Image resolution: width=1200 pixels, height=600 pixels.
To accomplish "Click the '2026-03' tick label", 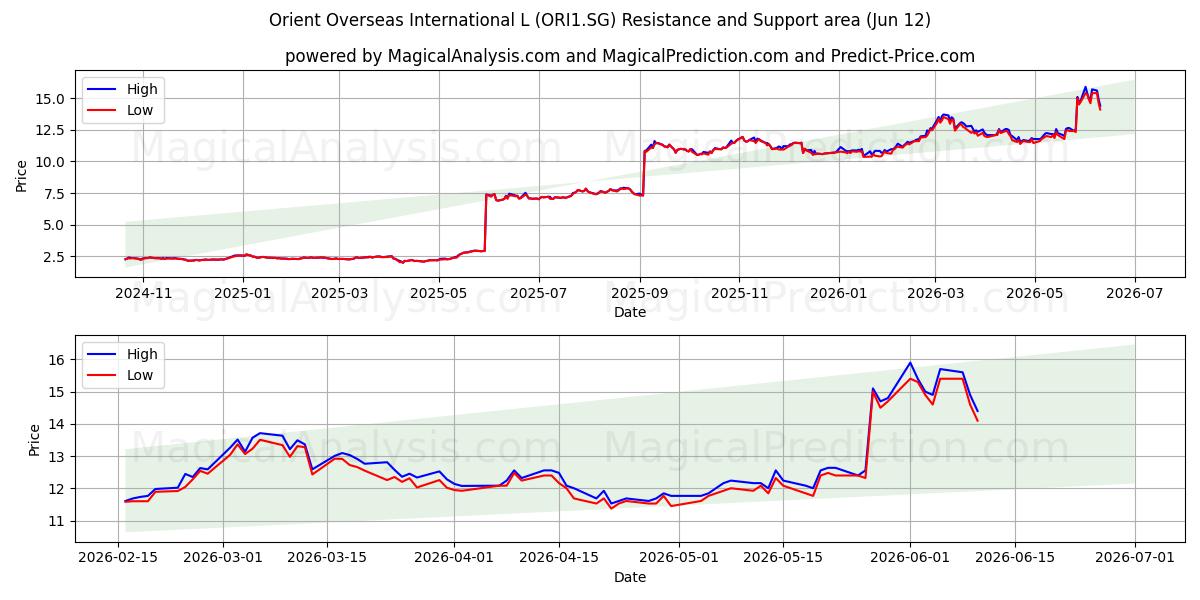I will tap(935, 293).
